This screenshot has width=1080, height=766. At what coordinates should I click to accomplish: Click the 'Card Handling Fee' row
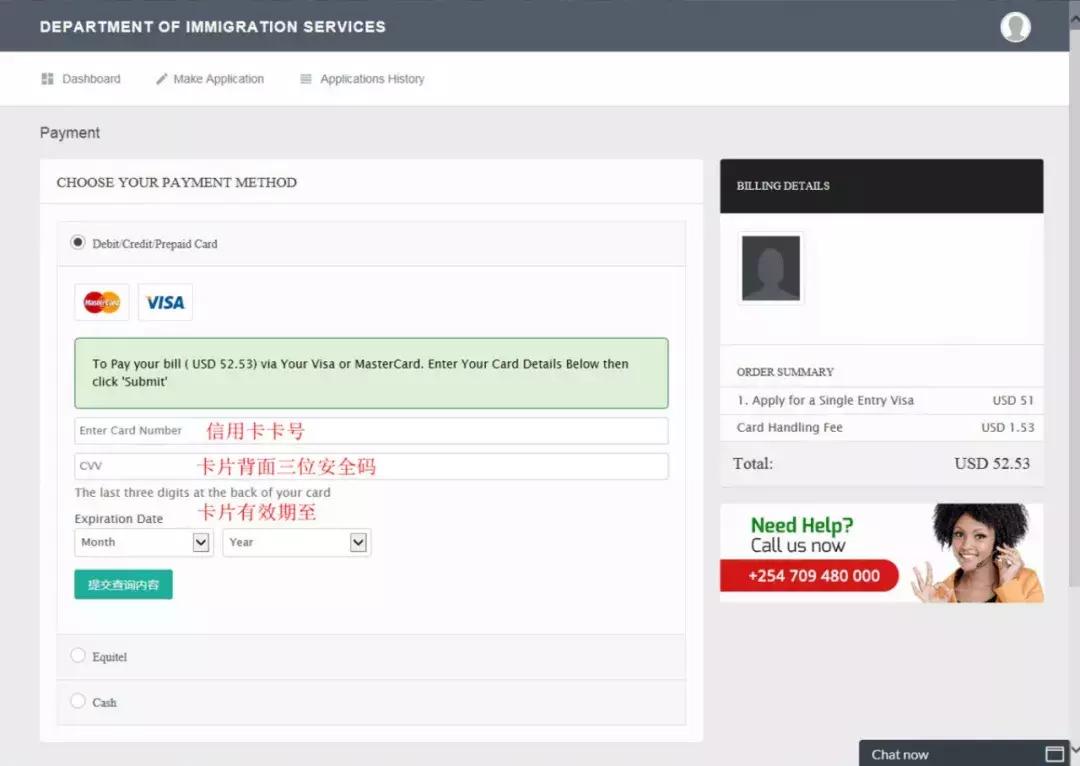click(882, 427)
